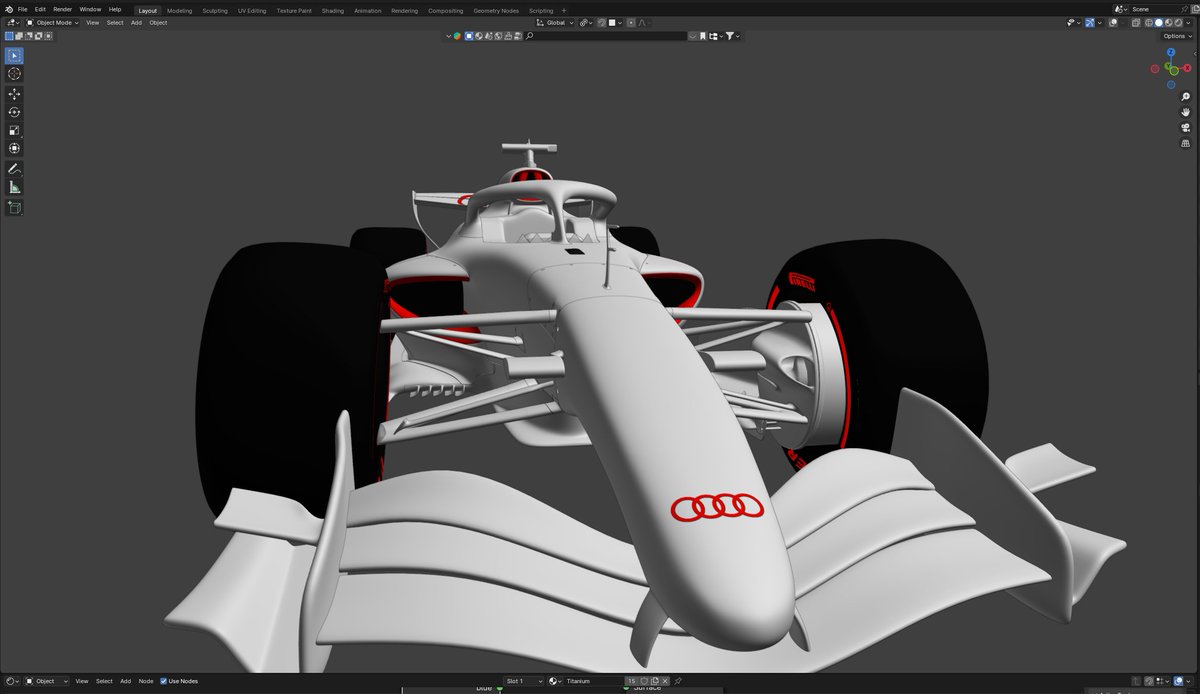Image resolution: width=1200 pixels, height=694 pixels.
Task: Toggle show gizmo button in header
Action: 1090,22
